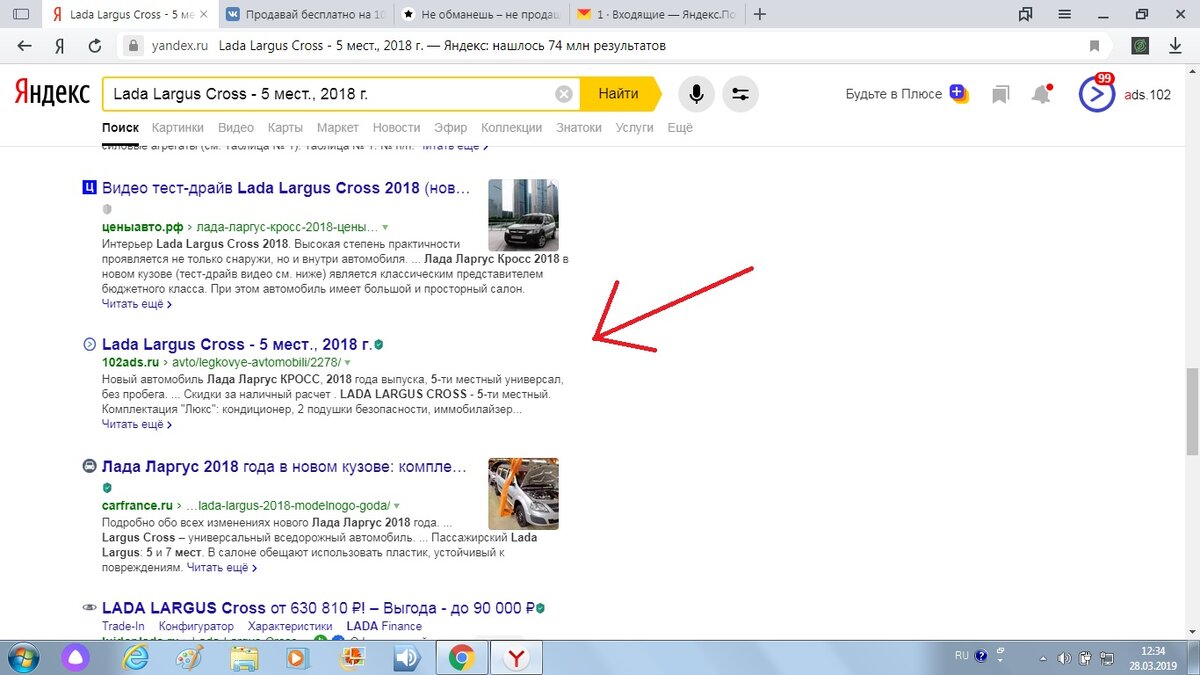Open 'Будьте в Плюсе' link
1200x675 pixels.
[894, 94]
